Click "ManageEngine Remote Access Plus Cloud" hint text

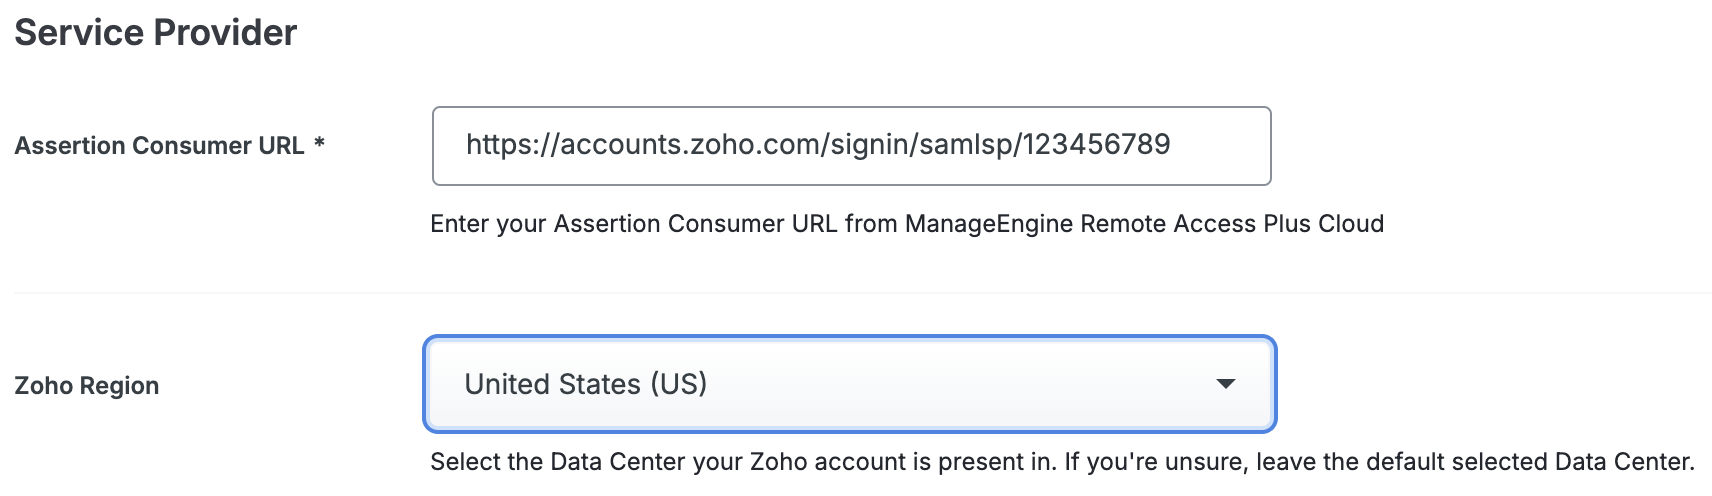[1144, 224]
